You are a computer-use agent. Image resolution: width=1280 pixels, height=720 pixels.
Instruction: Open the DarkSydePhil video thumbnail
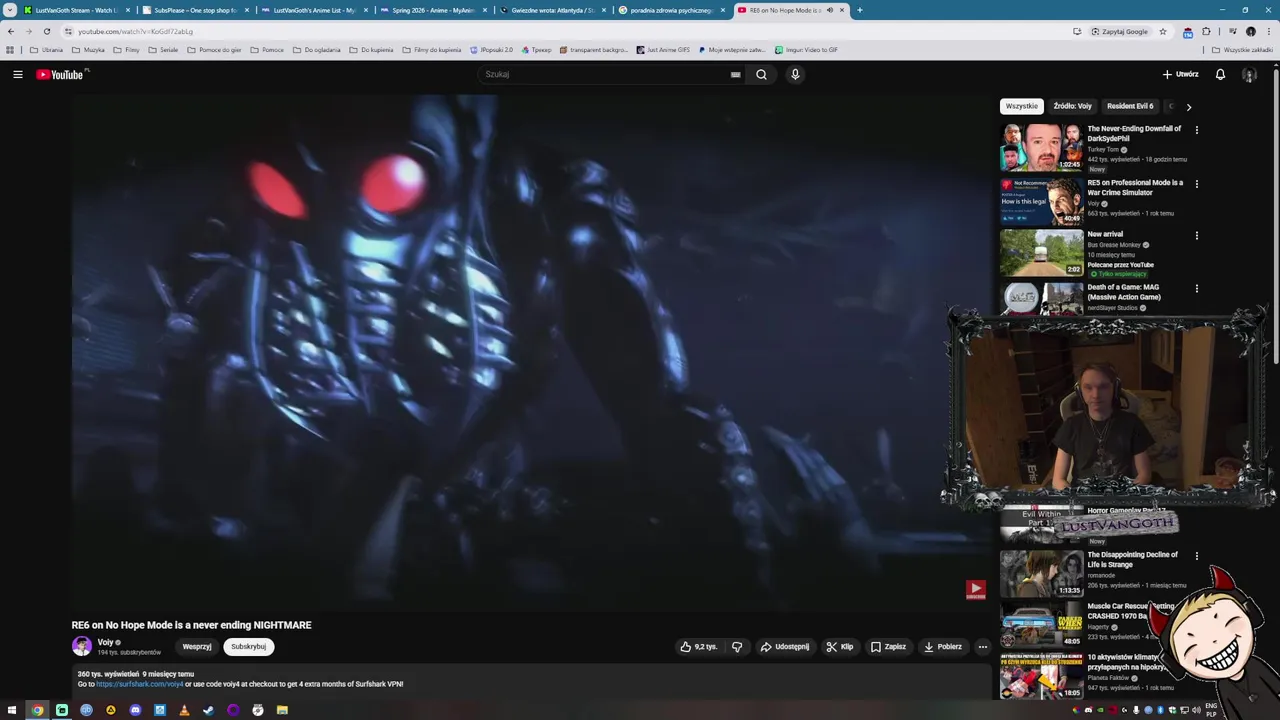click(1041, 147)
